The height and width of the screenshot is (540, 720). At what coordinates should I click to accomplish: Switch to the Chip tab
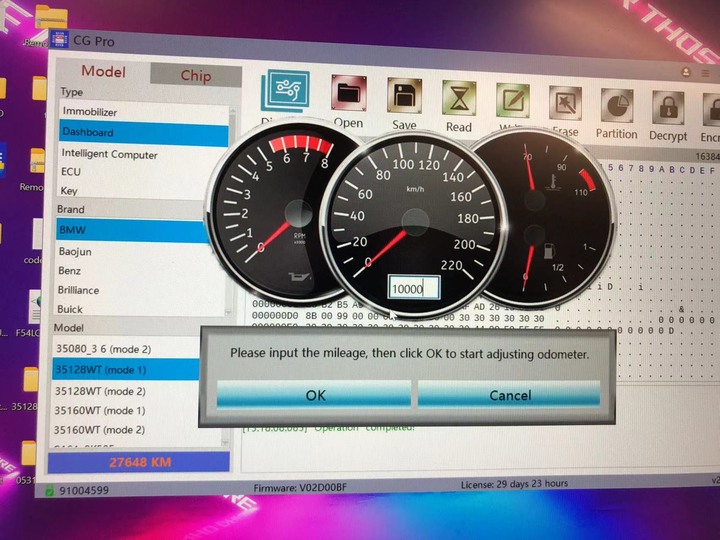[x=196, y=76]
